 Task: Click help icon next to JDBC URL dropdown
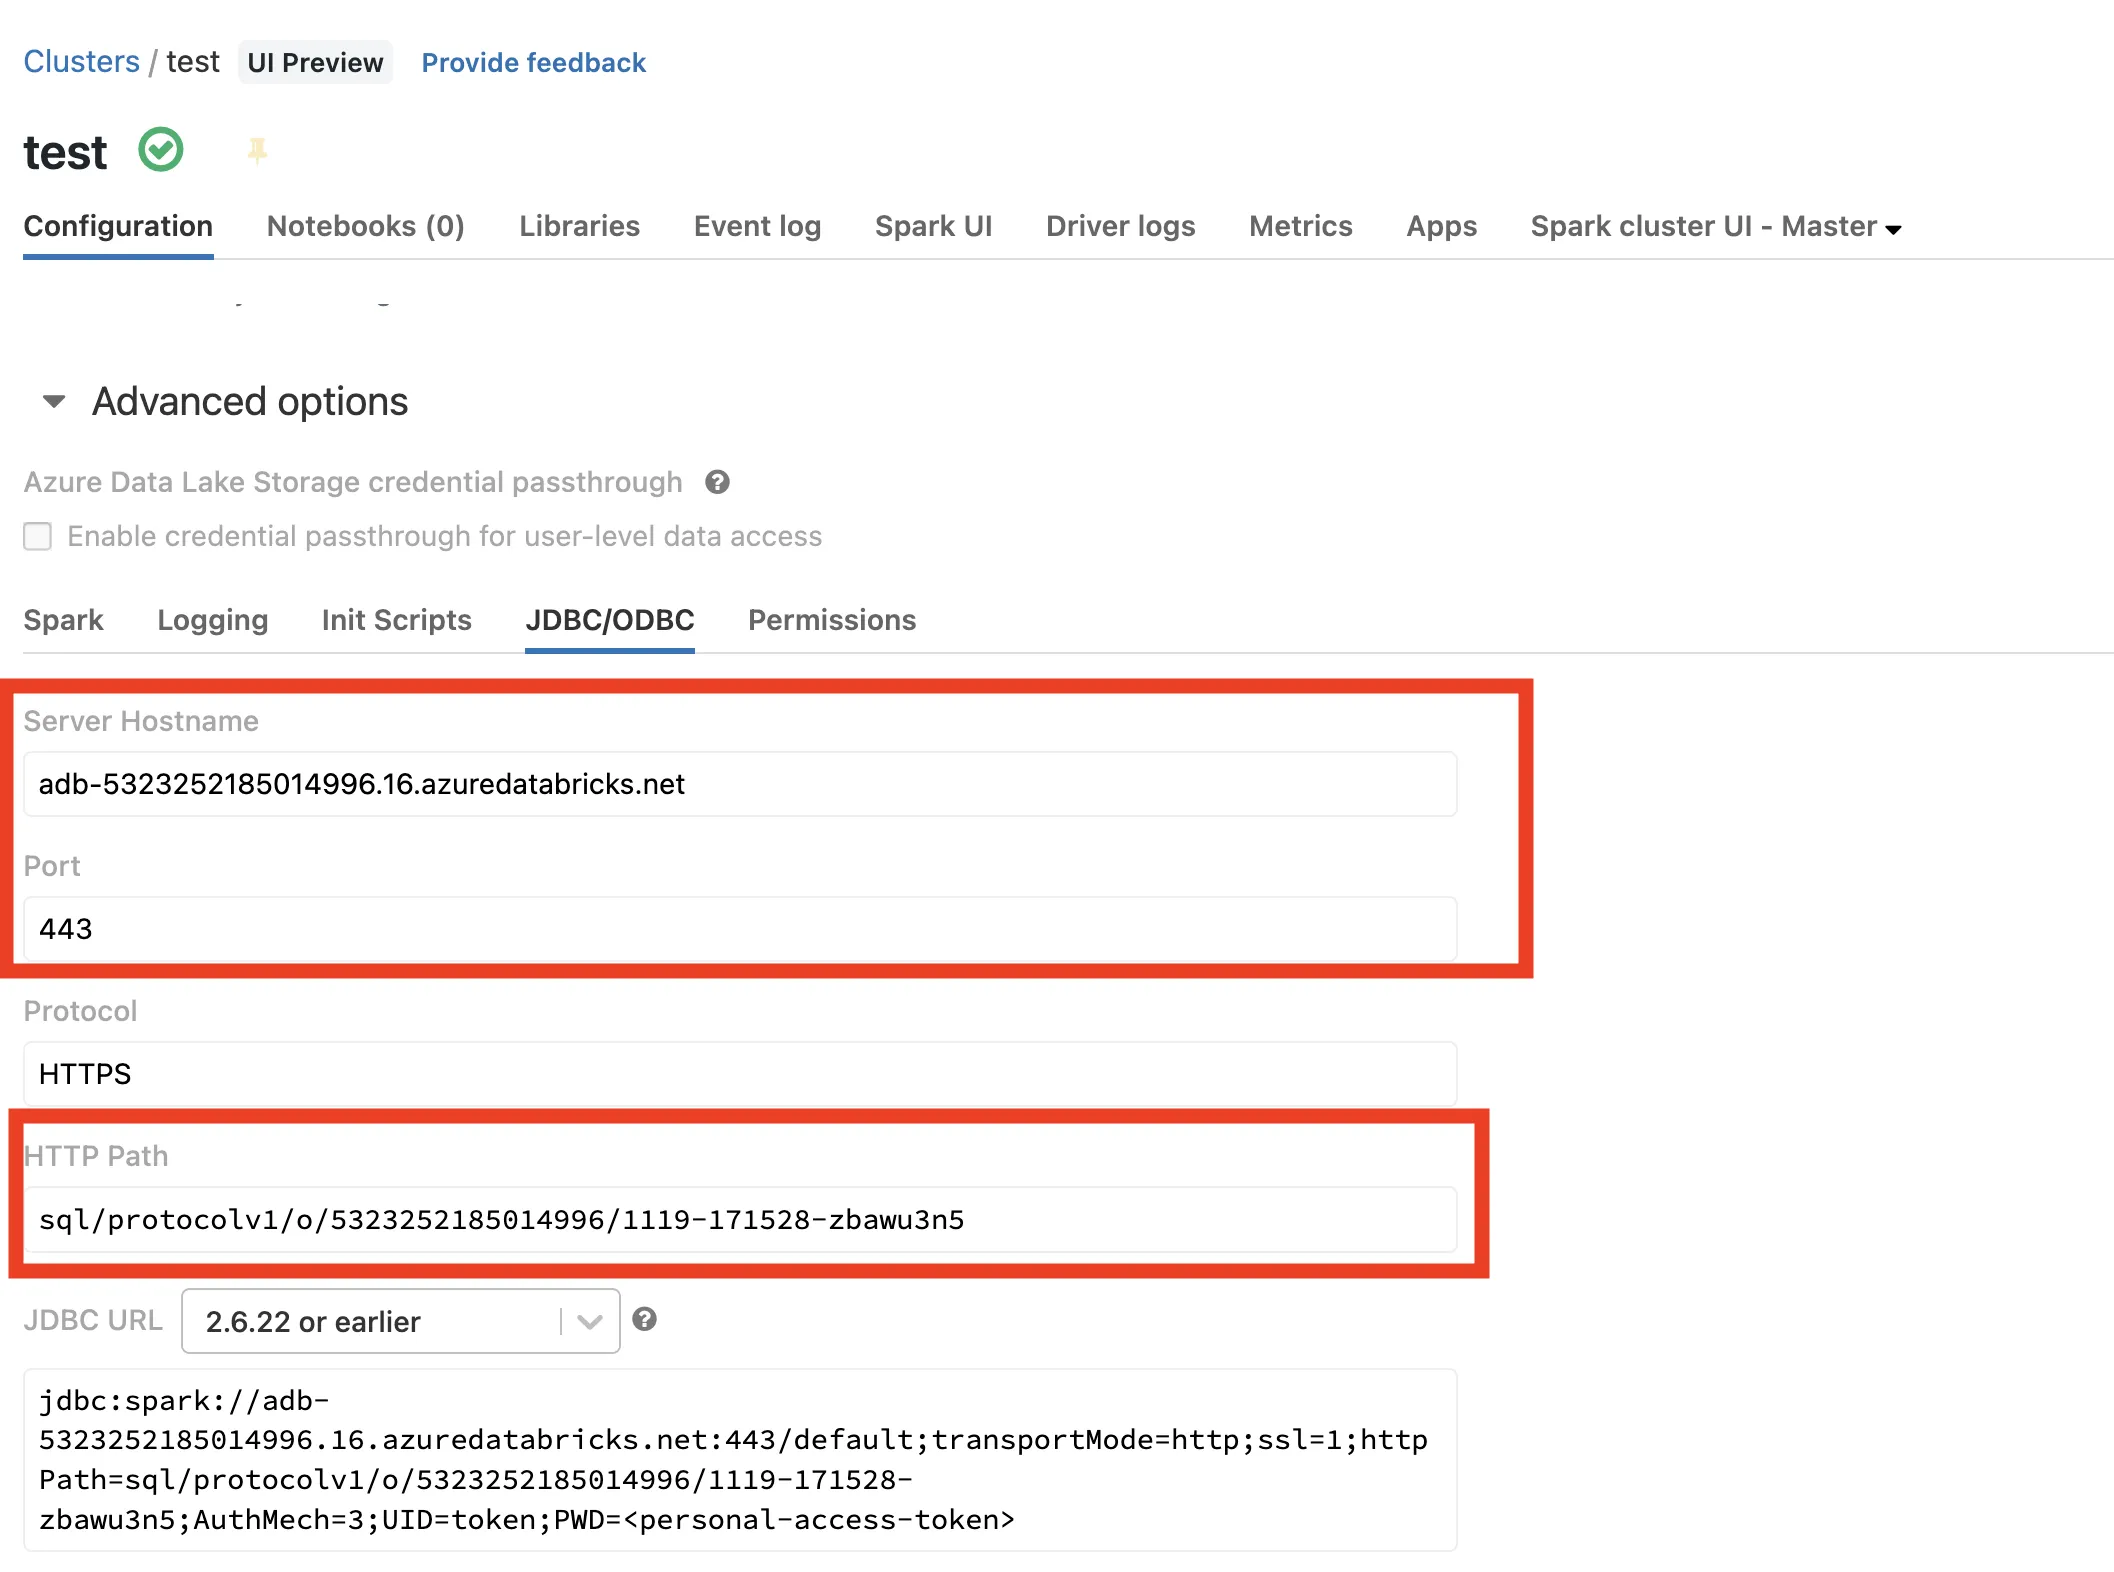pyautogui.click(x=645, y=1320)
